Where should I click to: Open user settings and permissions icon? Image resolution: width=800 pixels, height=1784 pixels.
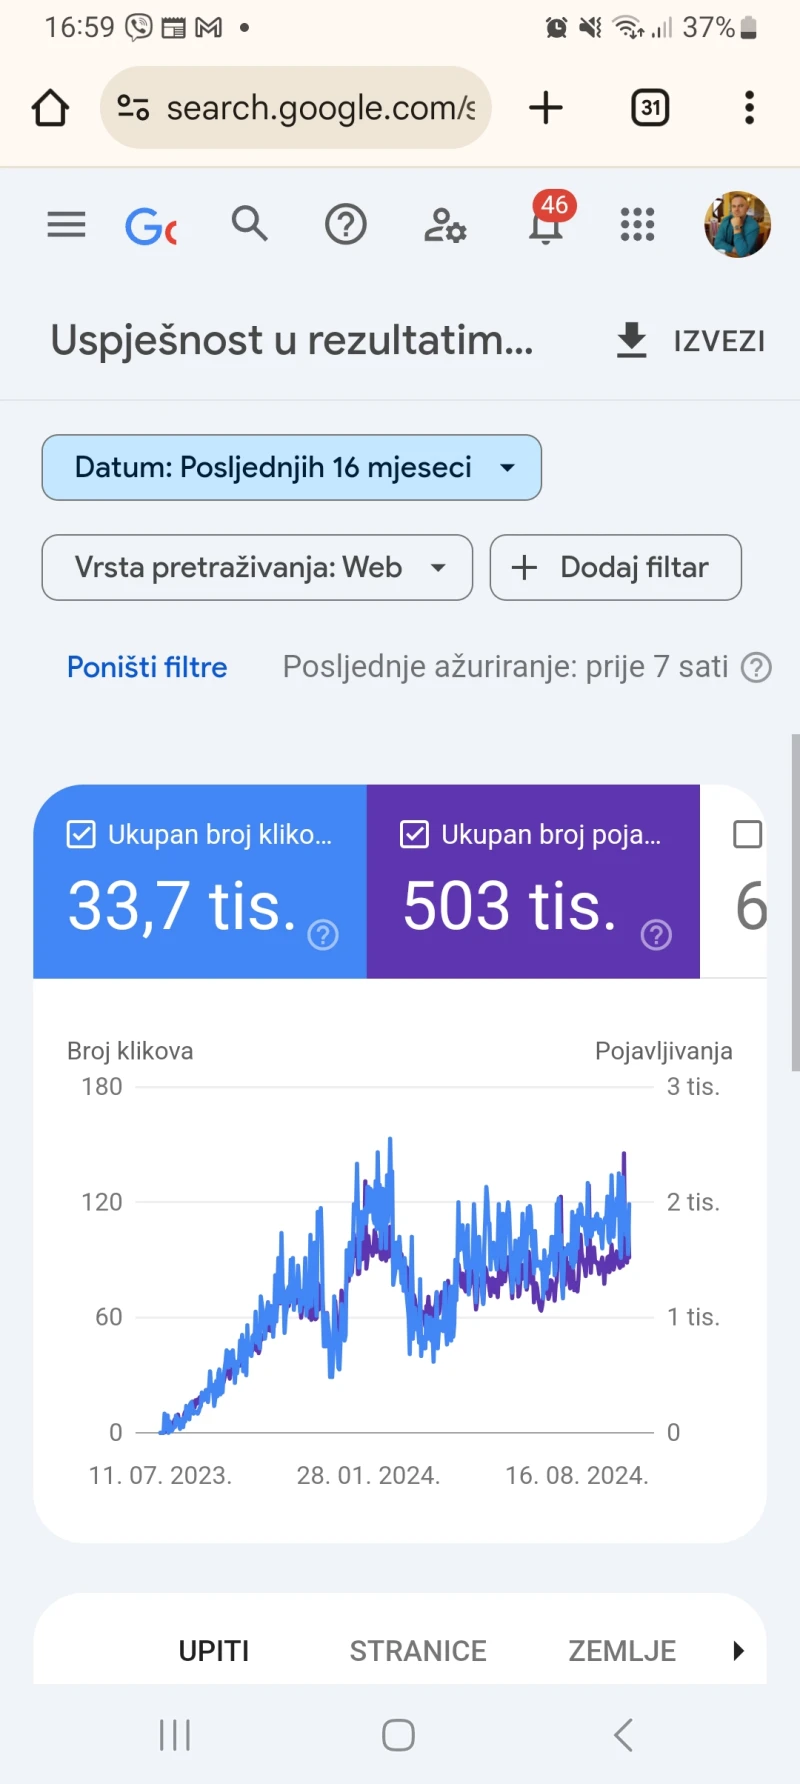[444, 226]
